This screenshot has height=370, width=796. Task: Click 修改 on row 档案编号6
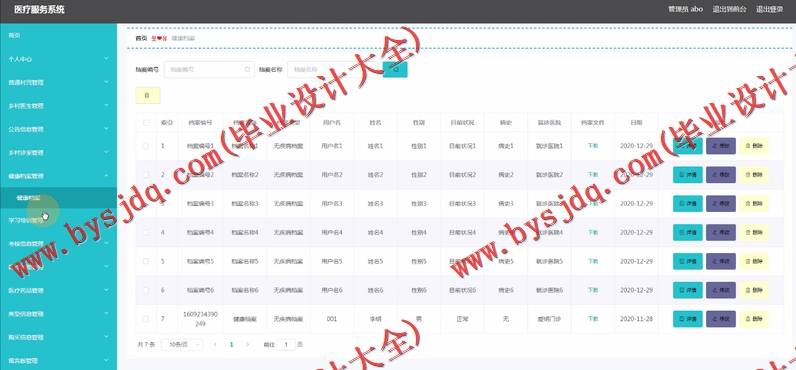(x=721, y=290)
